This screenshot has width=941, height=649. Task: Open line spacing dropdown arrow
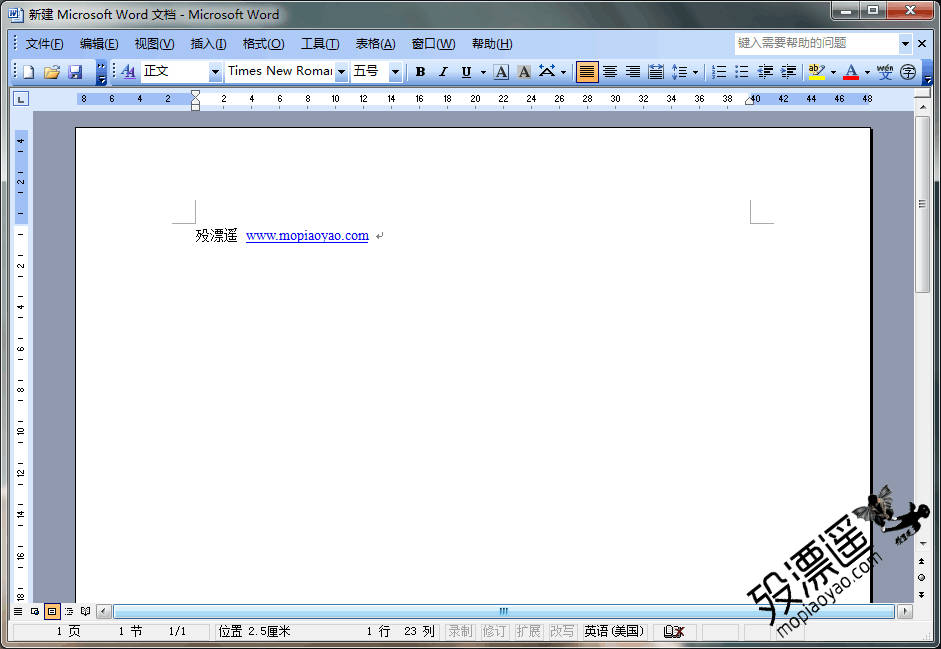(696, 72)
